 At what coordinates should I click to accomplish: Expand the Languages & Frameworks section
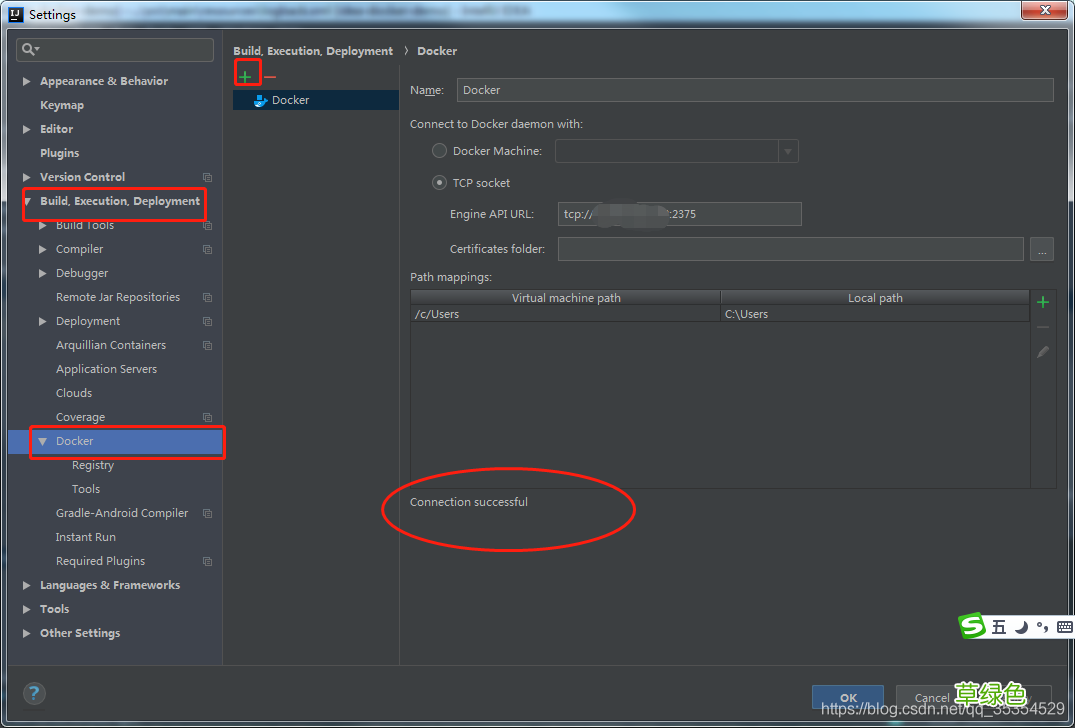click(x=27, y=585)
